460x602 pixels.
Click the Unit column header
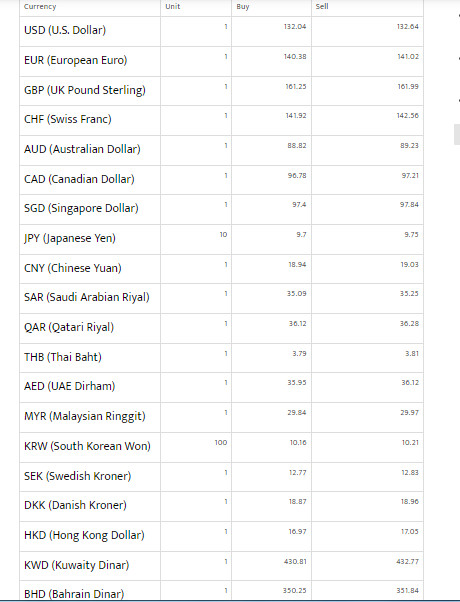point(172,7)
